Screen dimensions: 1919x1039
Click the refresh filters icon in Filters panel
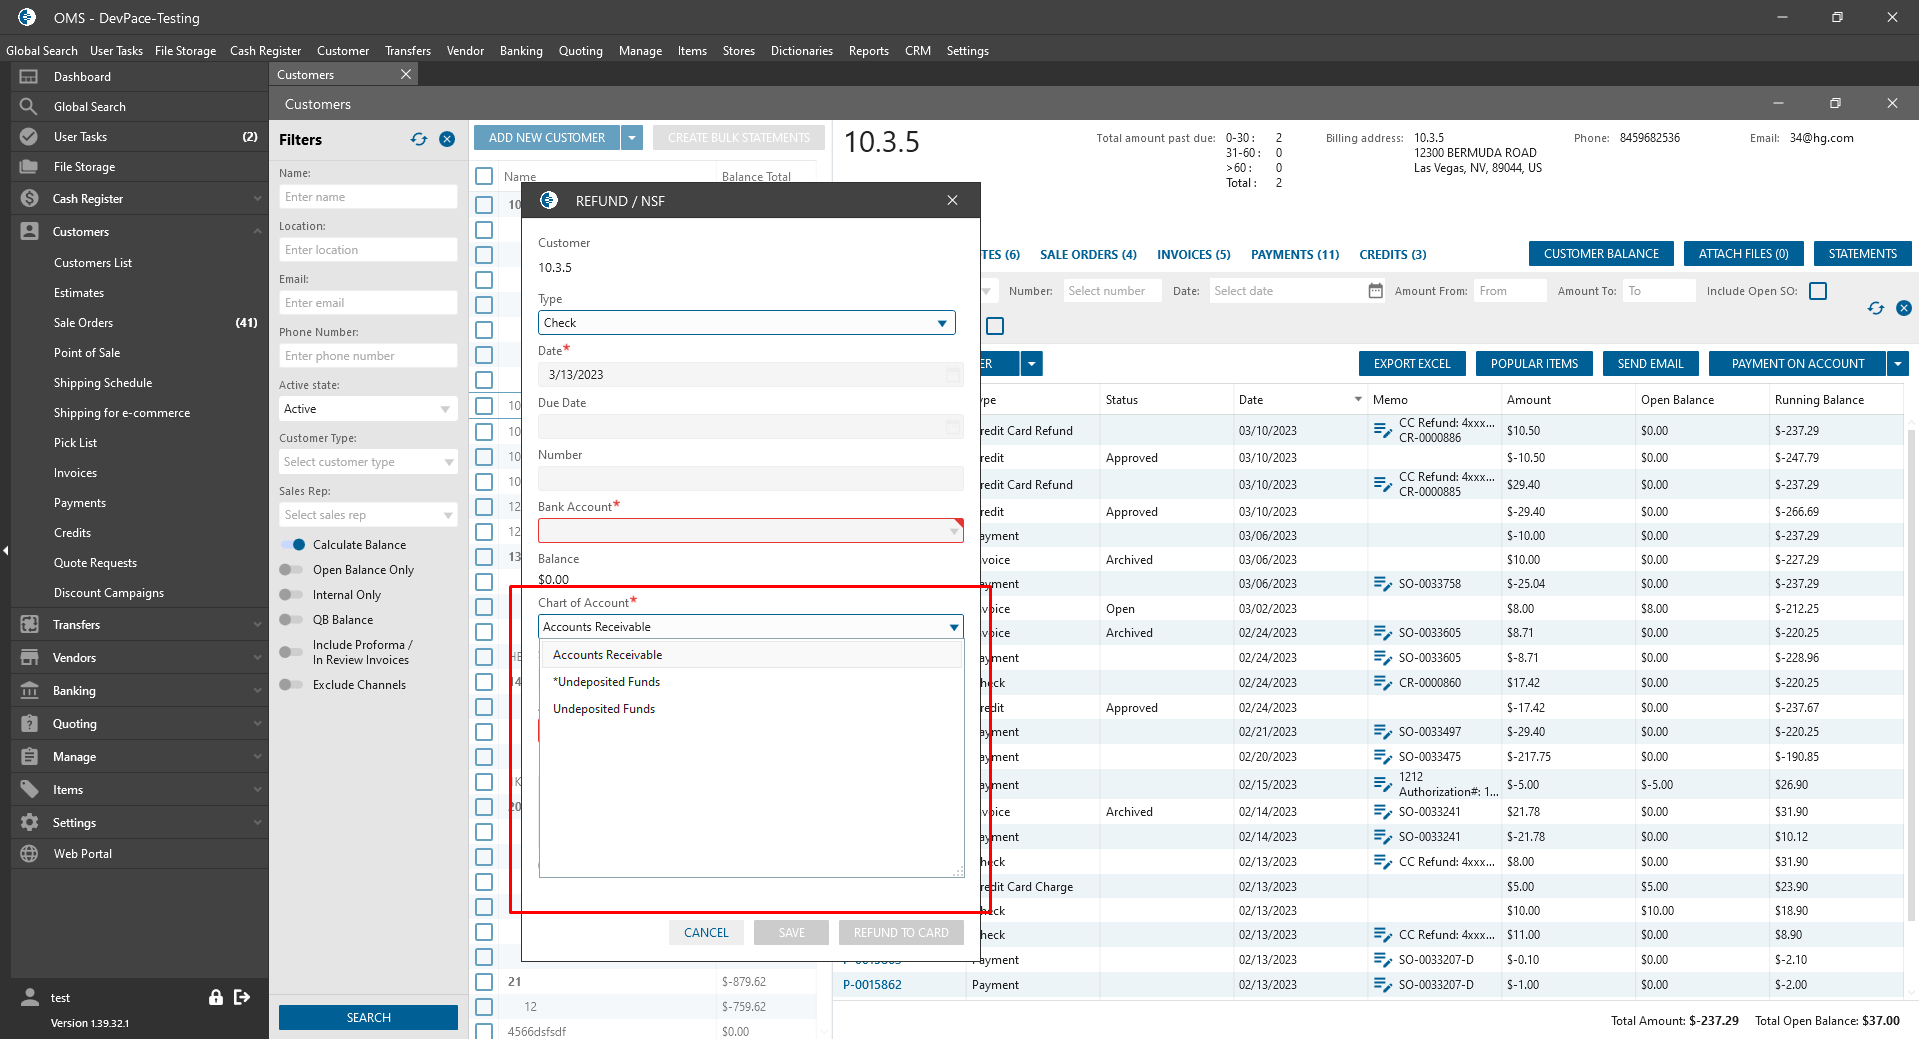[418, 140]
